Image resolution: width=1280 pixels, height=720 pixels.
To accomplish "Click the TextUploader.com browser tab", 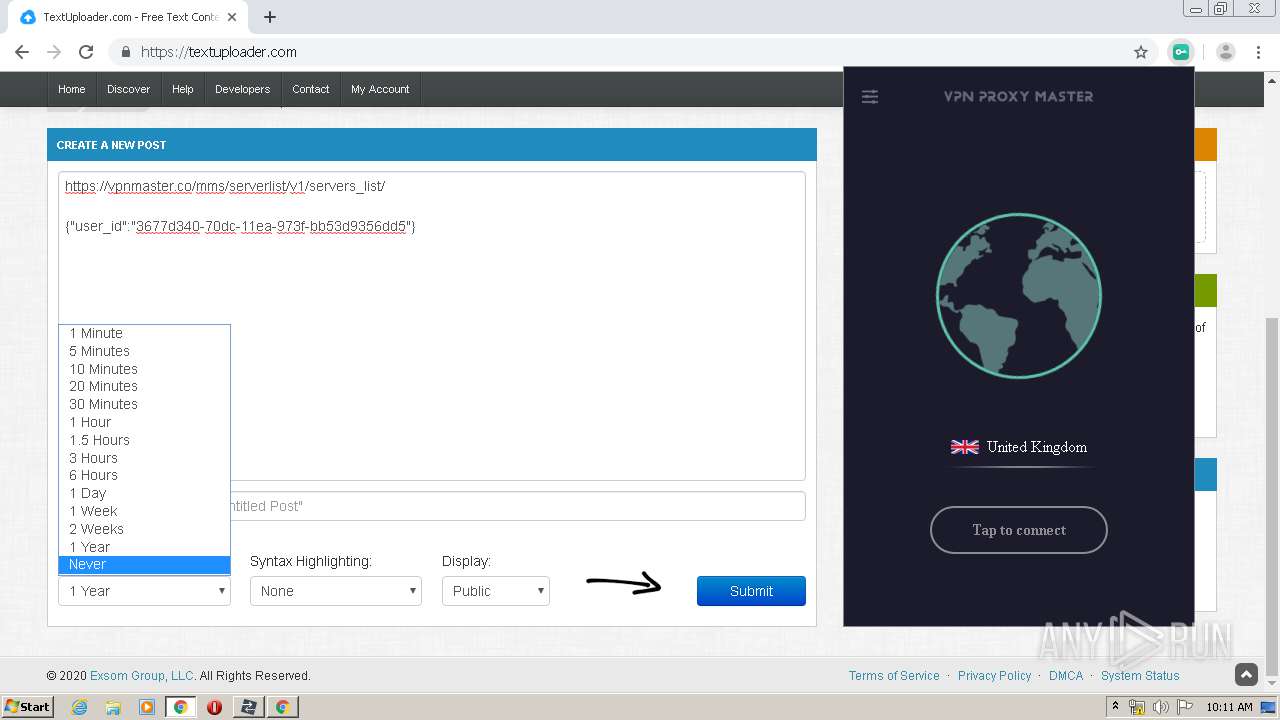I will pyautogui.click(x=130, y=17).
